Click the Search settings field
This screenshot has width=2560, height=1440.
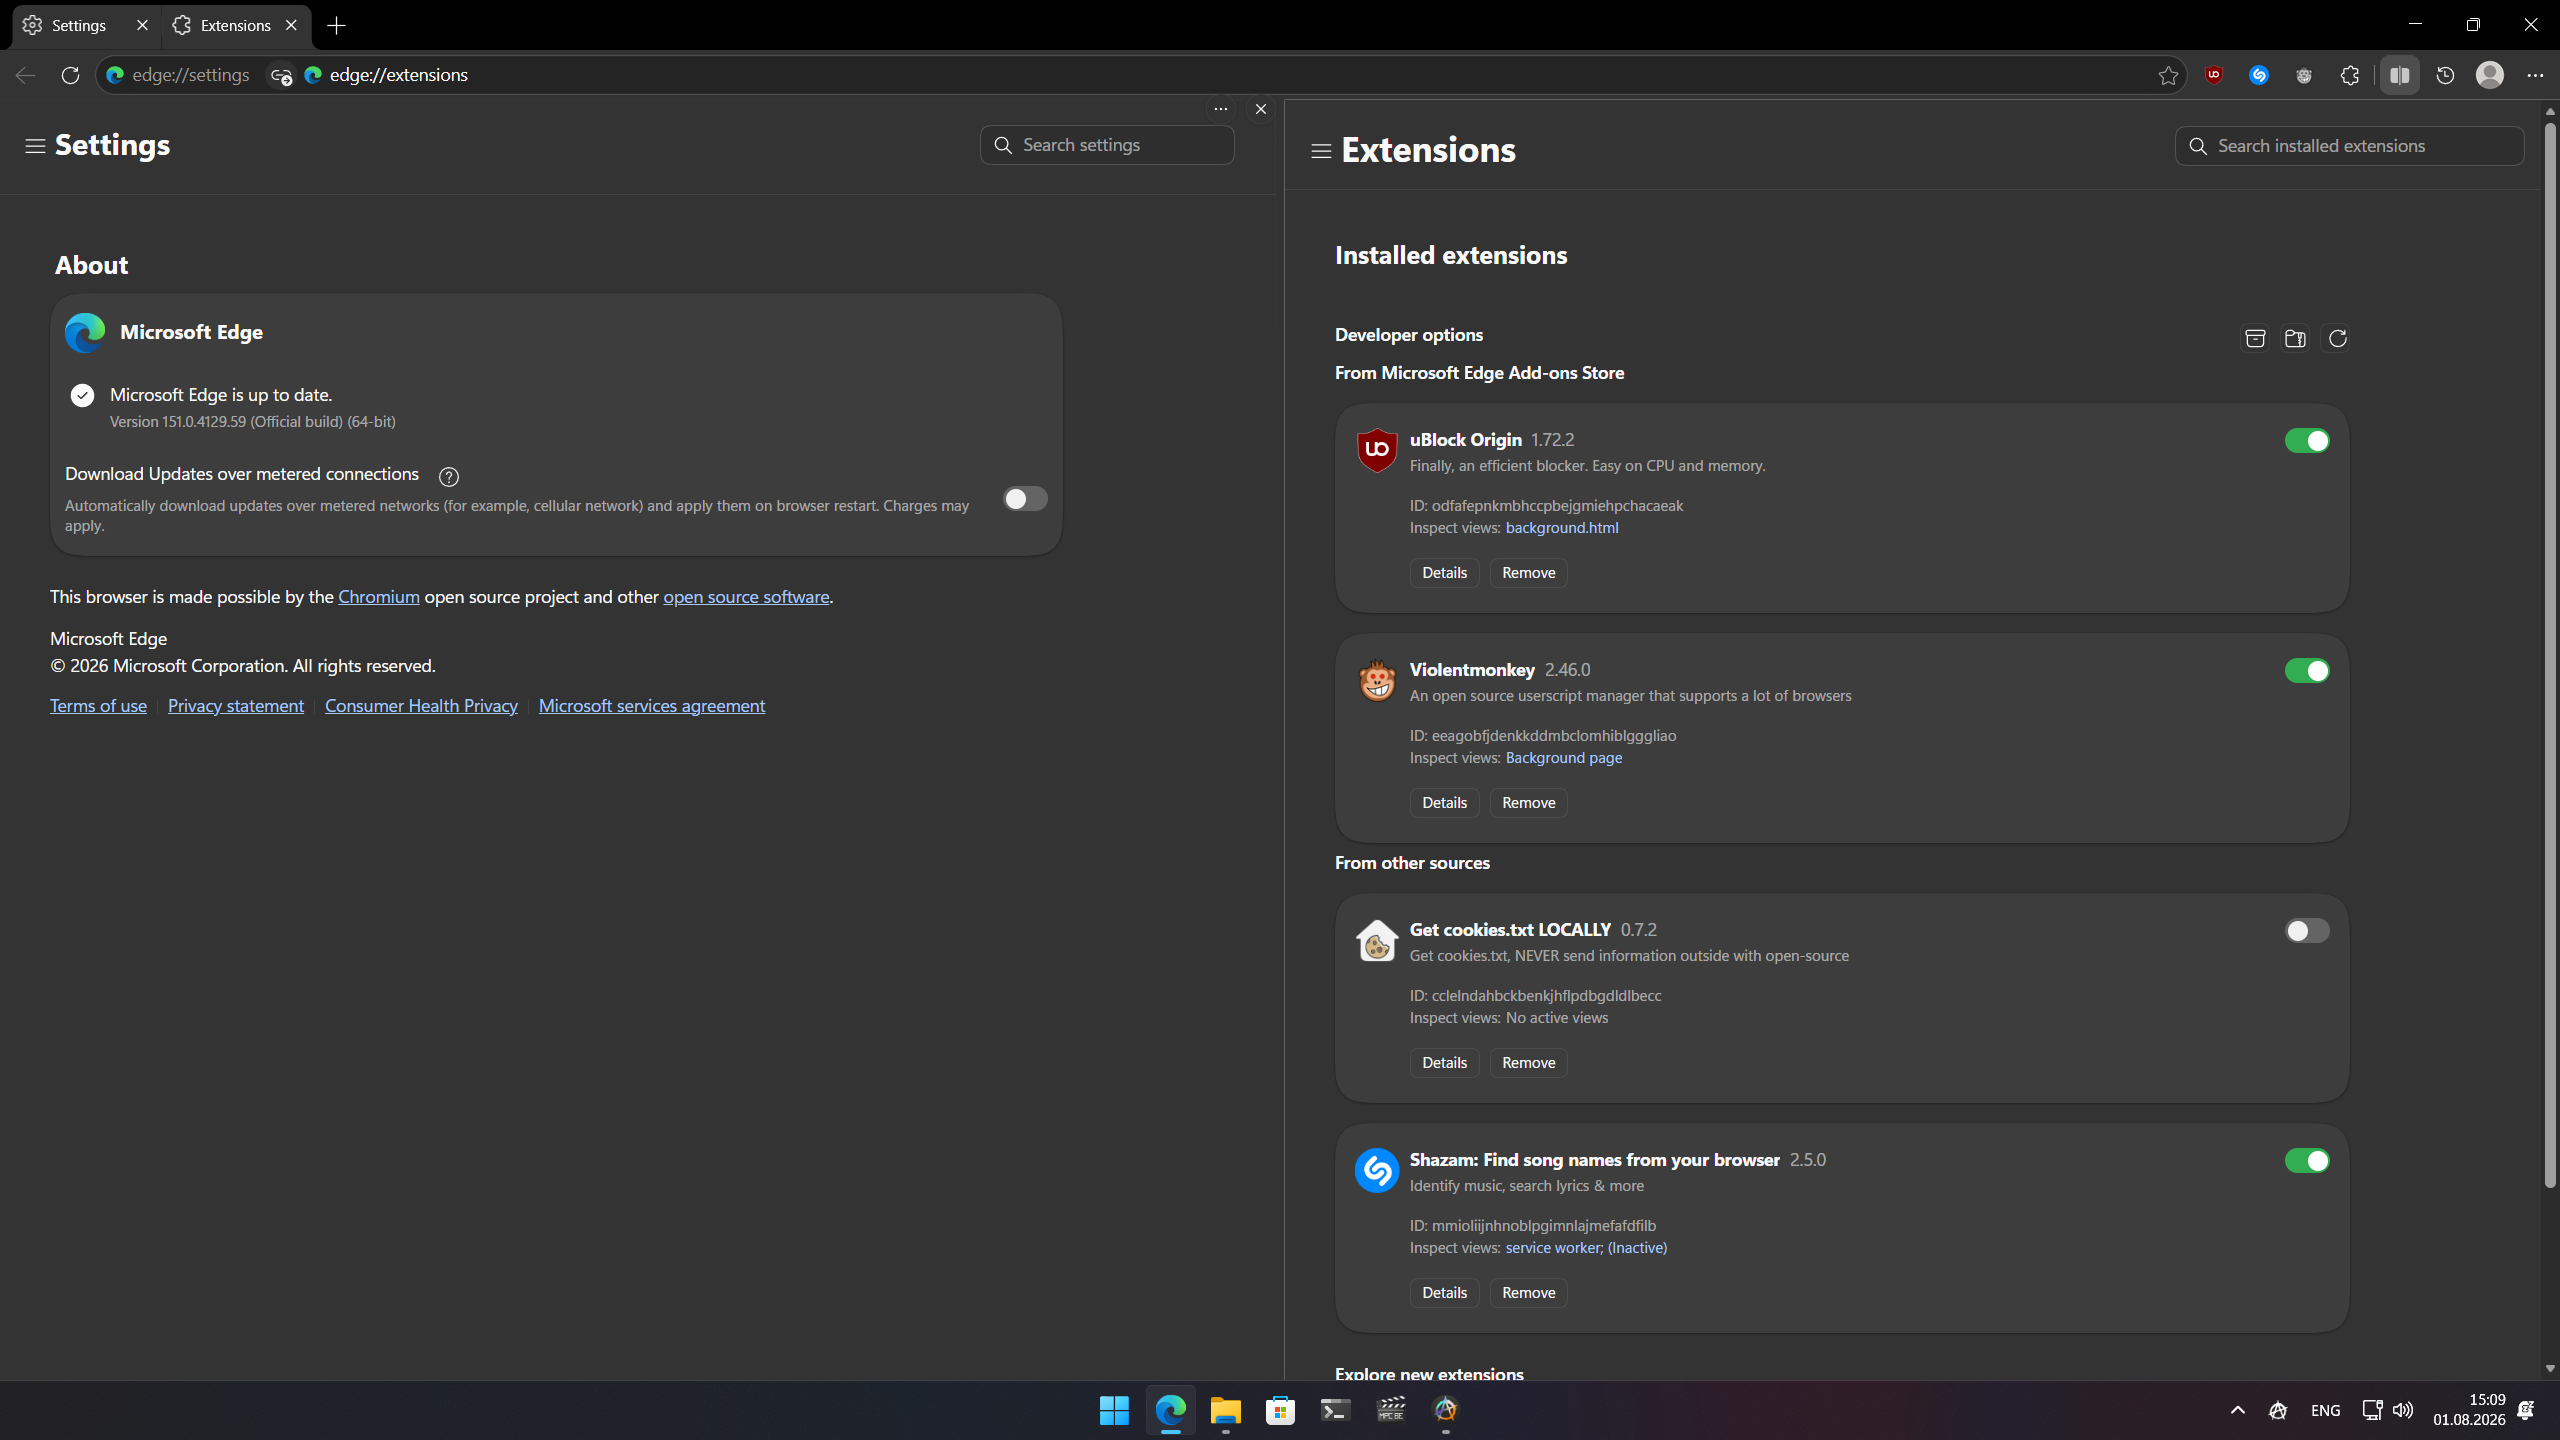1107,145
